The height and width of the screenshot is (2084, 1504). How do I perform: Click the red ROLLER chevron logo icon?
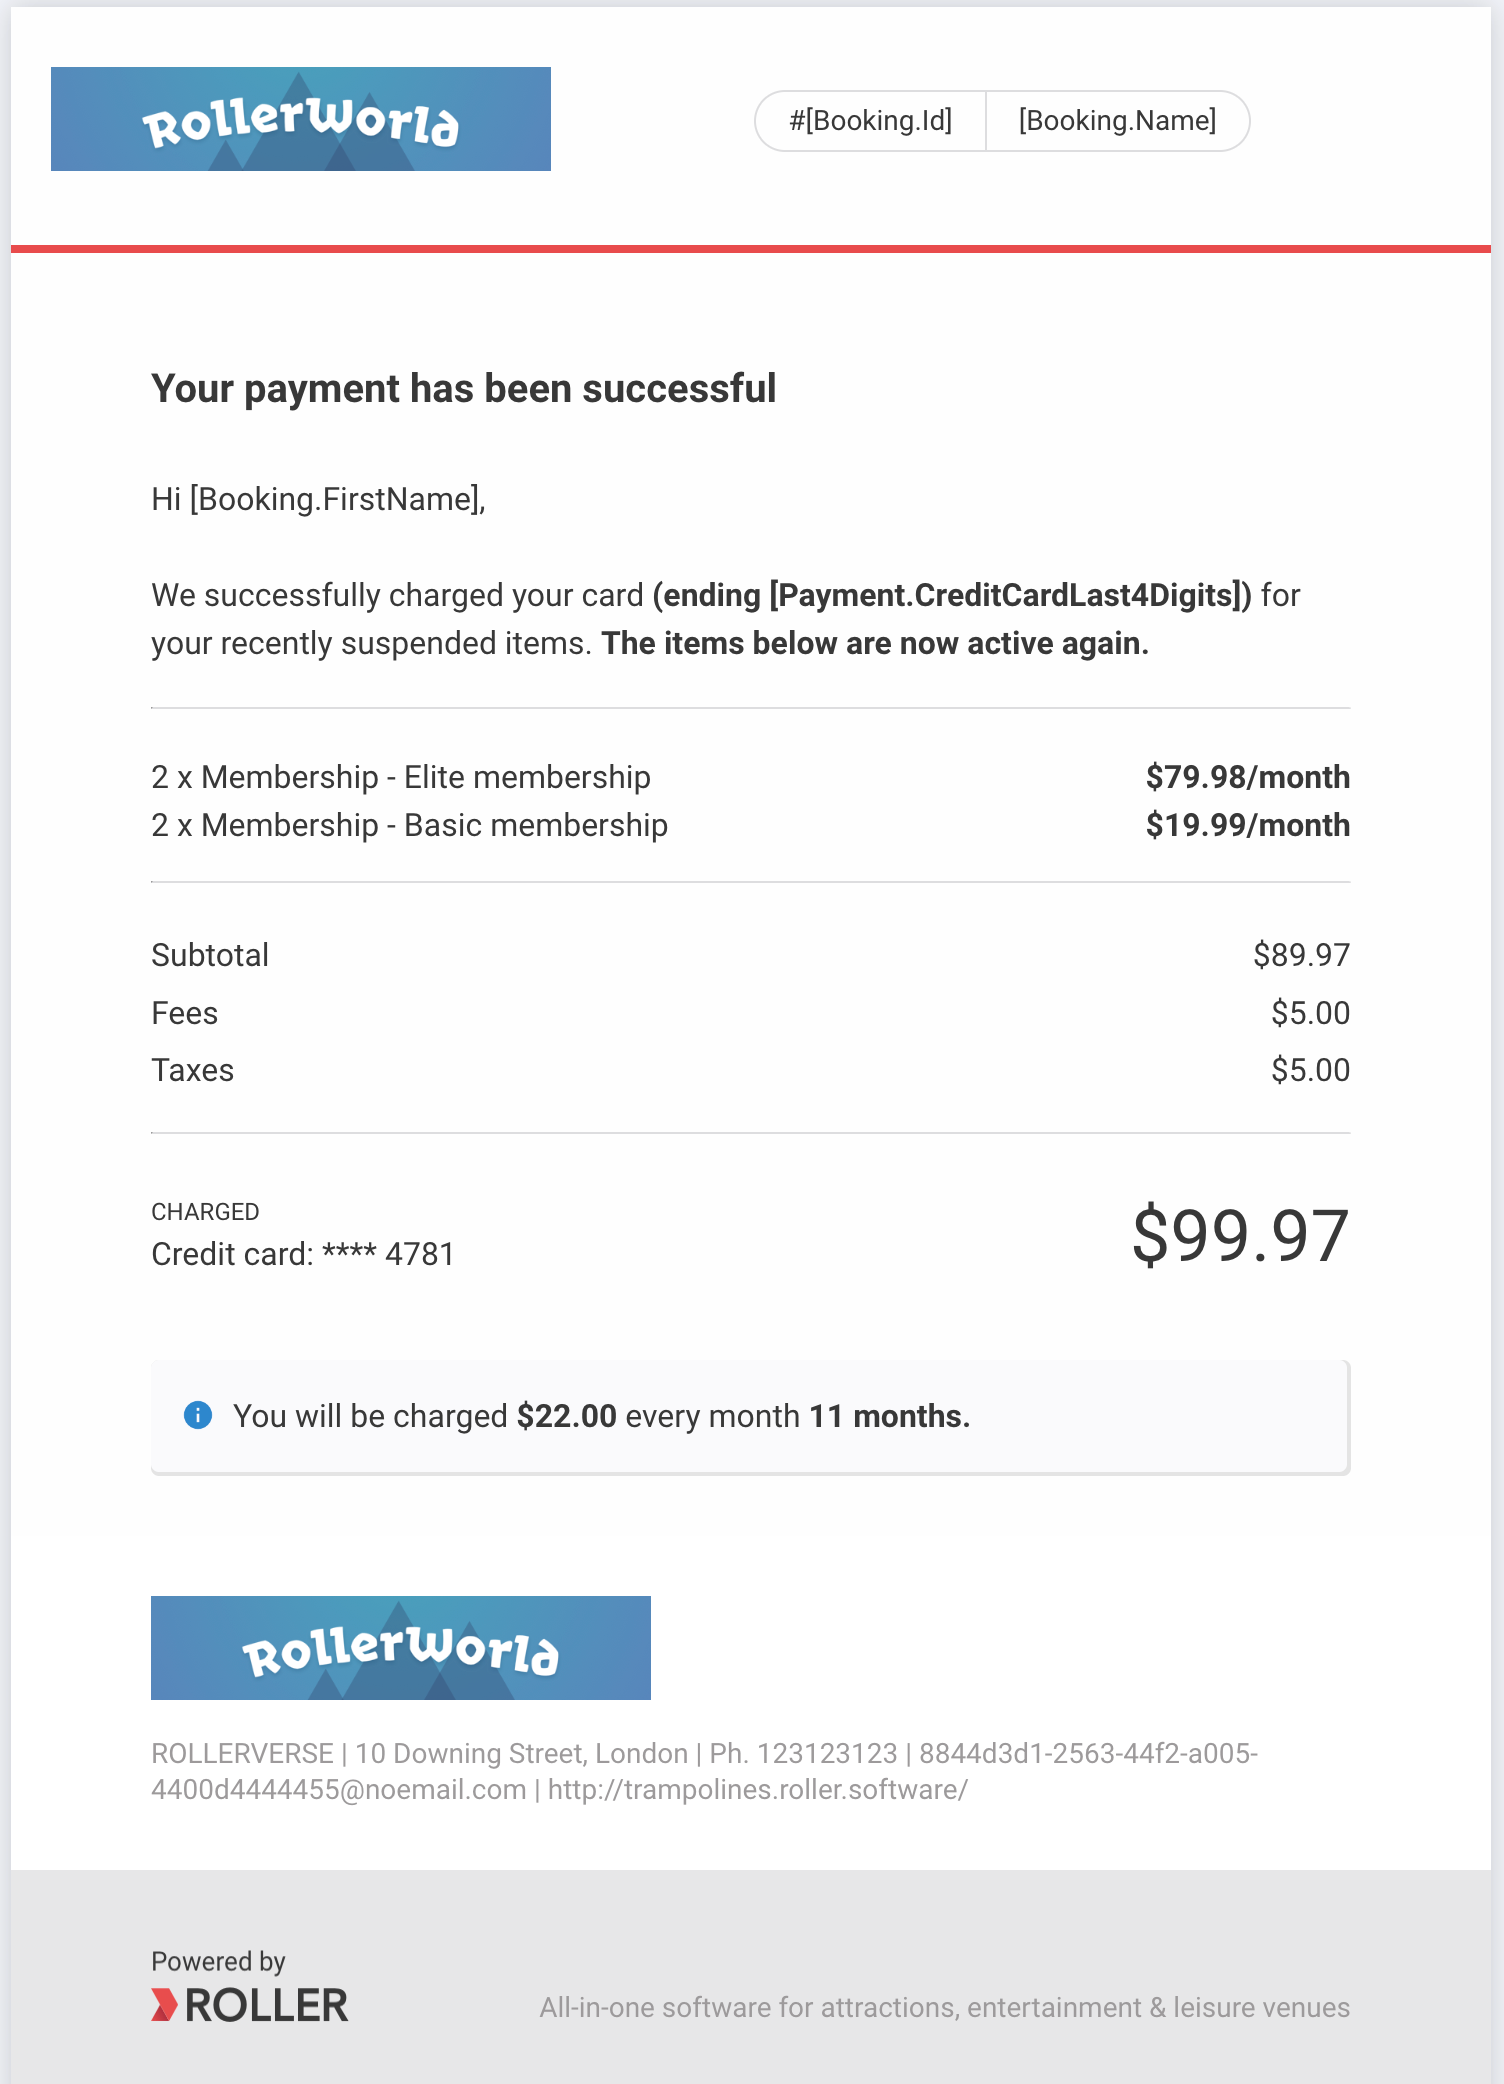pyautogui.click(x=165, y=2005)
